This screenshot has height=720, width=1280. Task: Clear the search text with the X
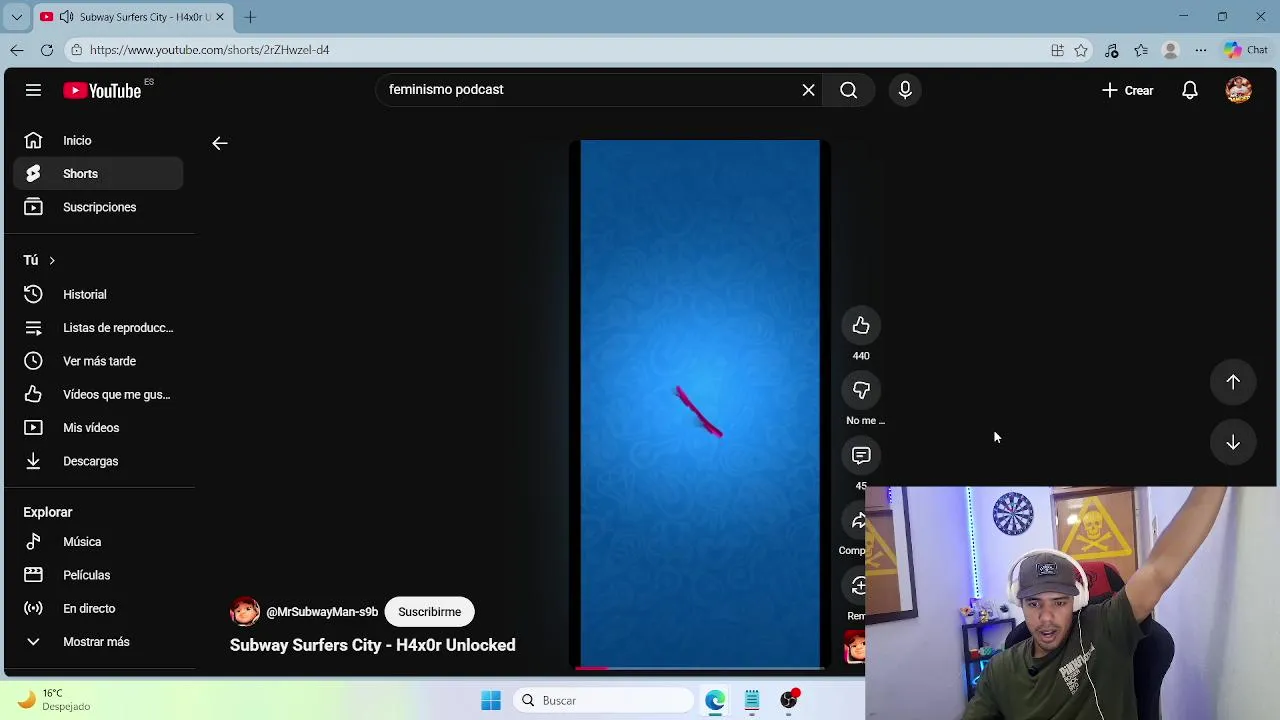[x=808, y=90]
